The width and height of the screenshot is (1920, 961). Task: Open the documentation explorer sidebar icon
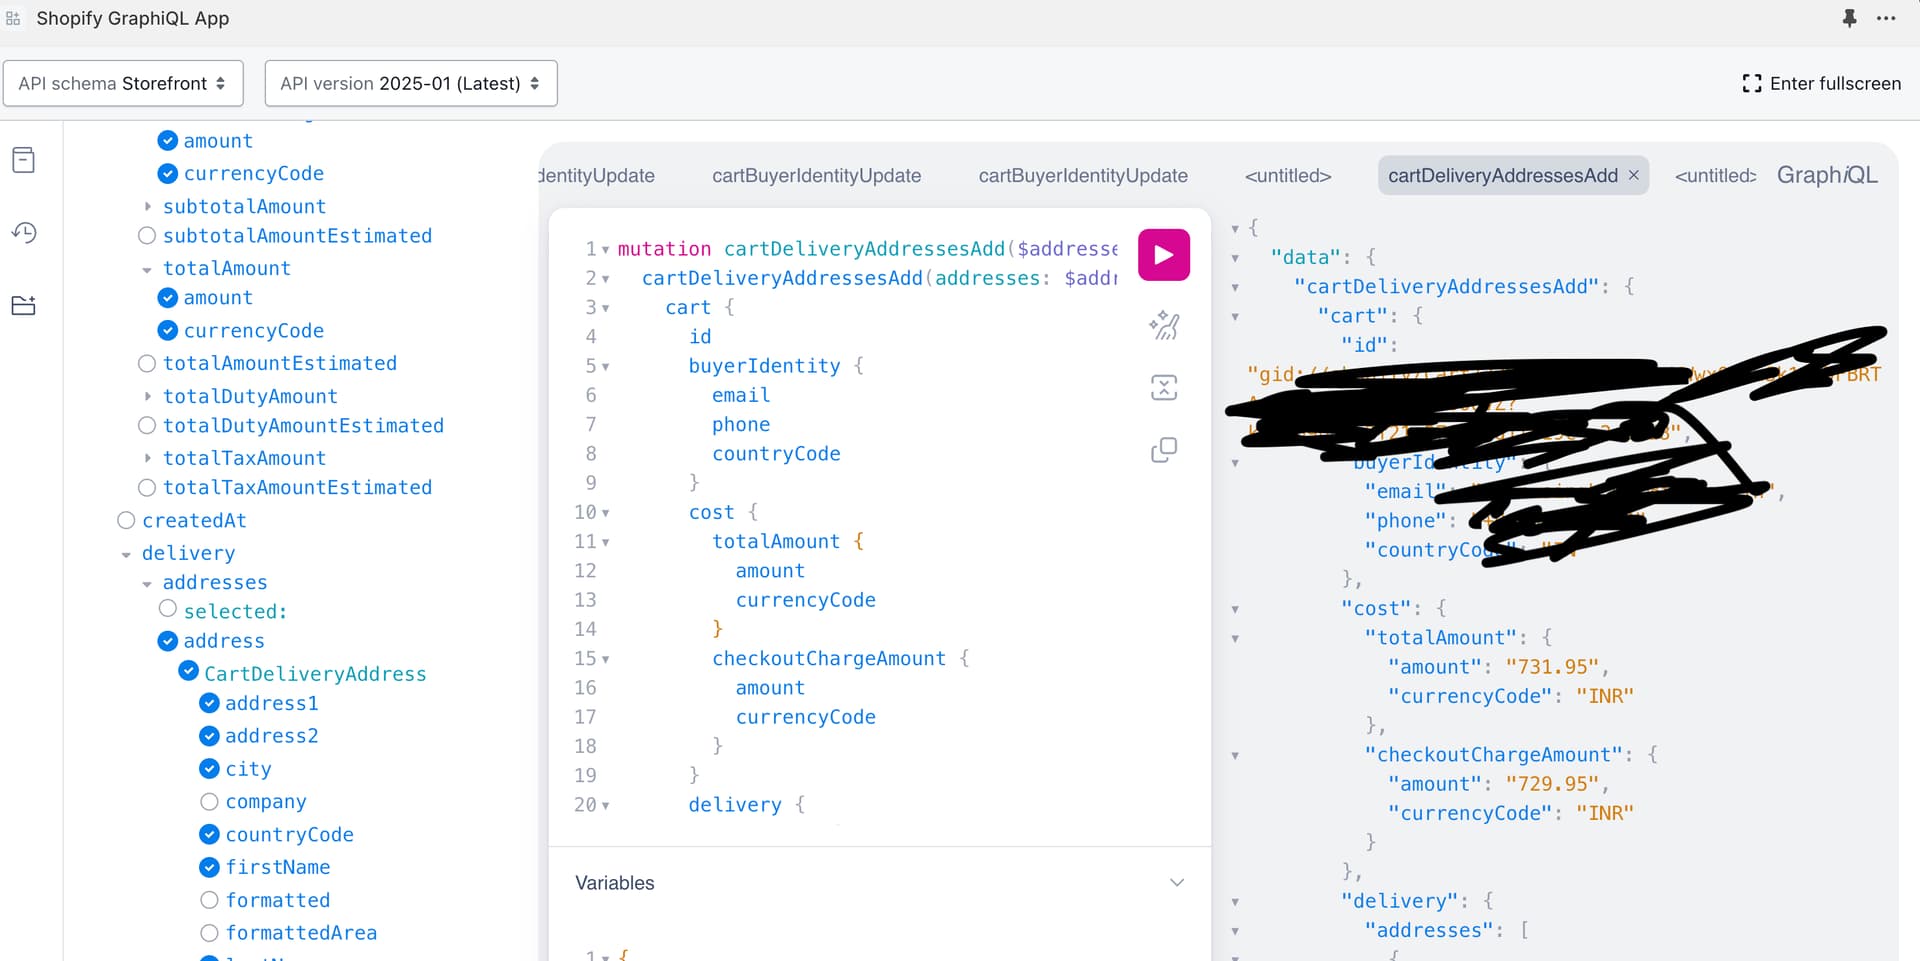click(x=24, y=160)
